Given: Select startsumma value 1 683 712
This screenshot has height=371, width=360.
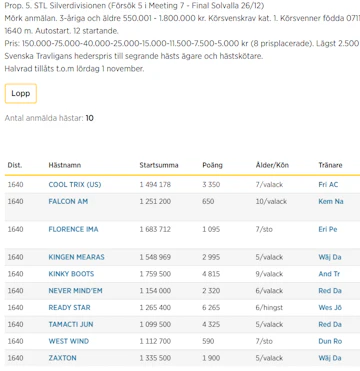Looking at the screenshot, I should point(155,229).
